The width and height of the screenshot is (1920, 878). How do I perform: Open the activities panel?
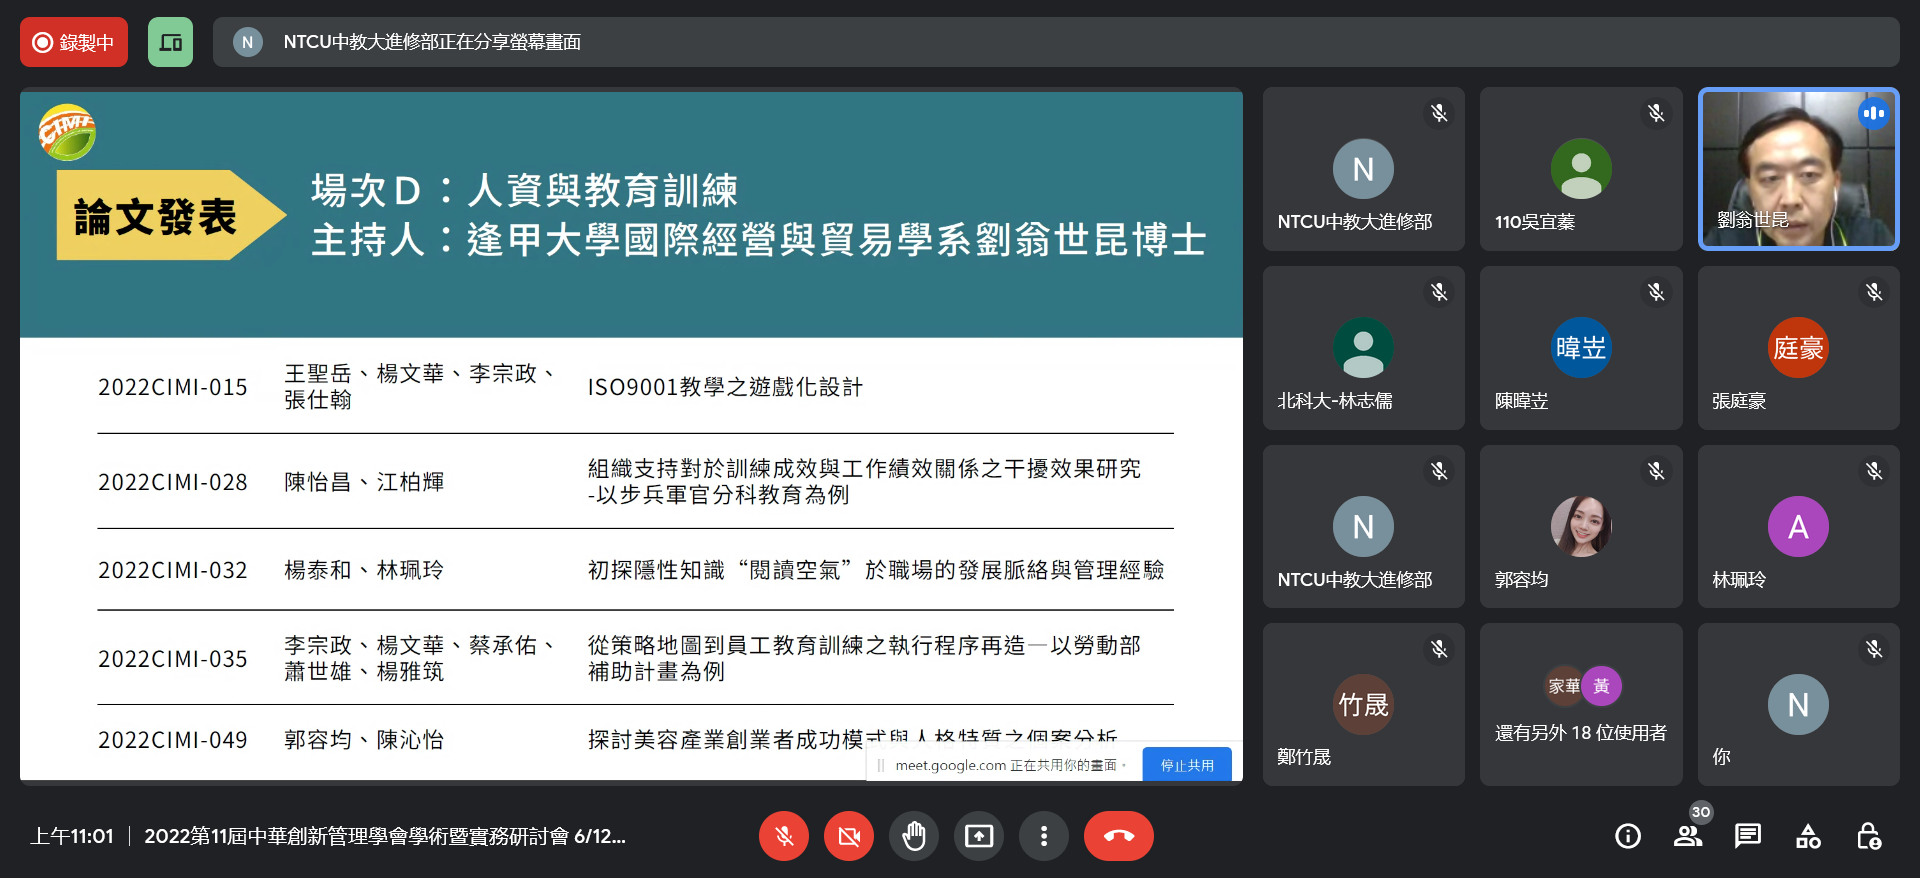(x=1808, y=836)
